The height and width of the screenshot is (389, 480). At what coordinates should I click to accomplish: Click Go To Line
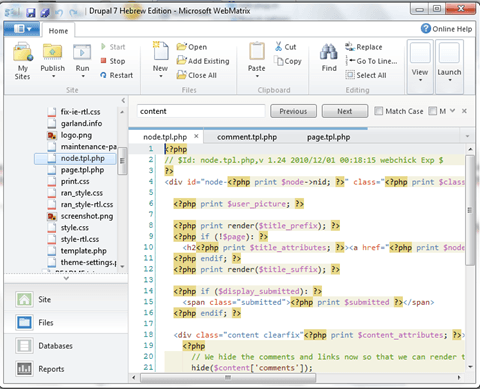[371, 61]
